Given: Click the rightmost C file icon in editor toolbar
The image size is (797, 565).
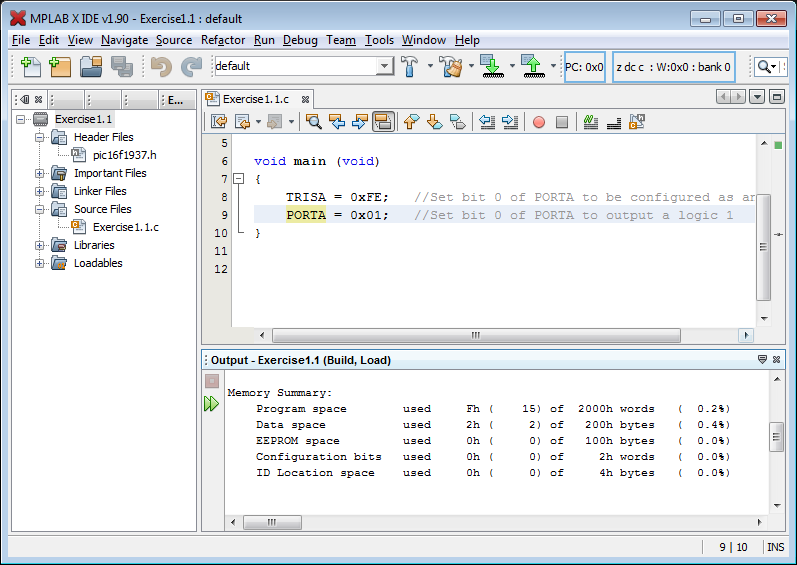Looking at the screenshot, I should (637, 121).
